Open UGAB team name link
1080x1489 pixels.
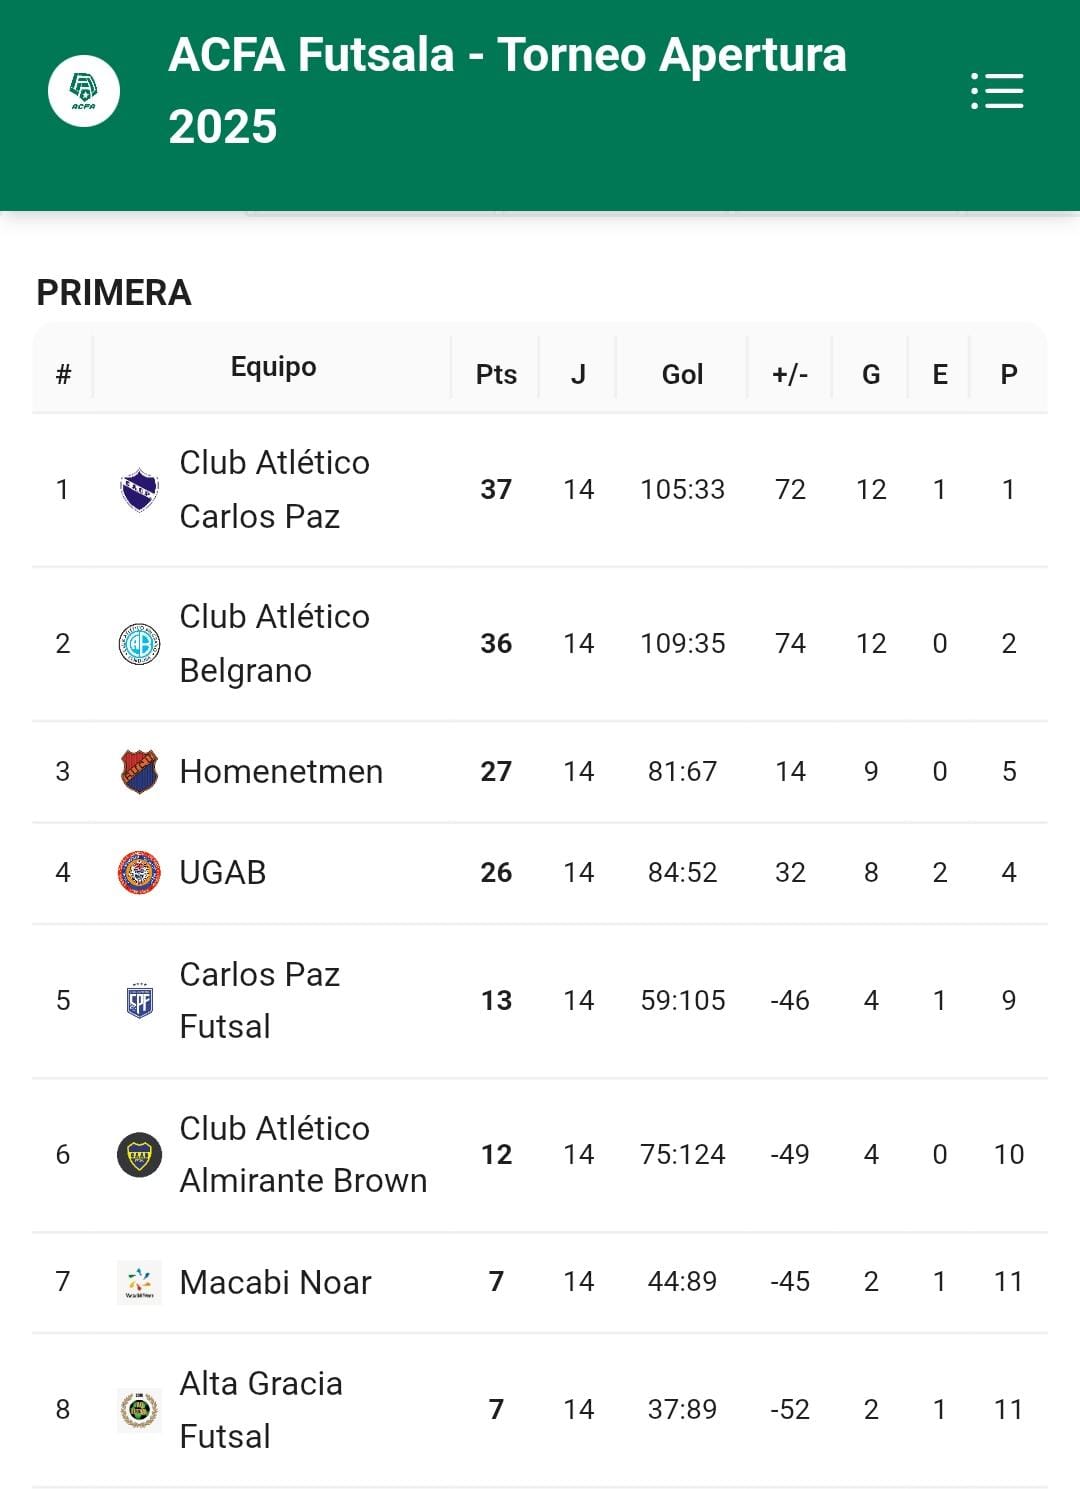223,873
